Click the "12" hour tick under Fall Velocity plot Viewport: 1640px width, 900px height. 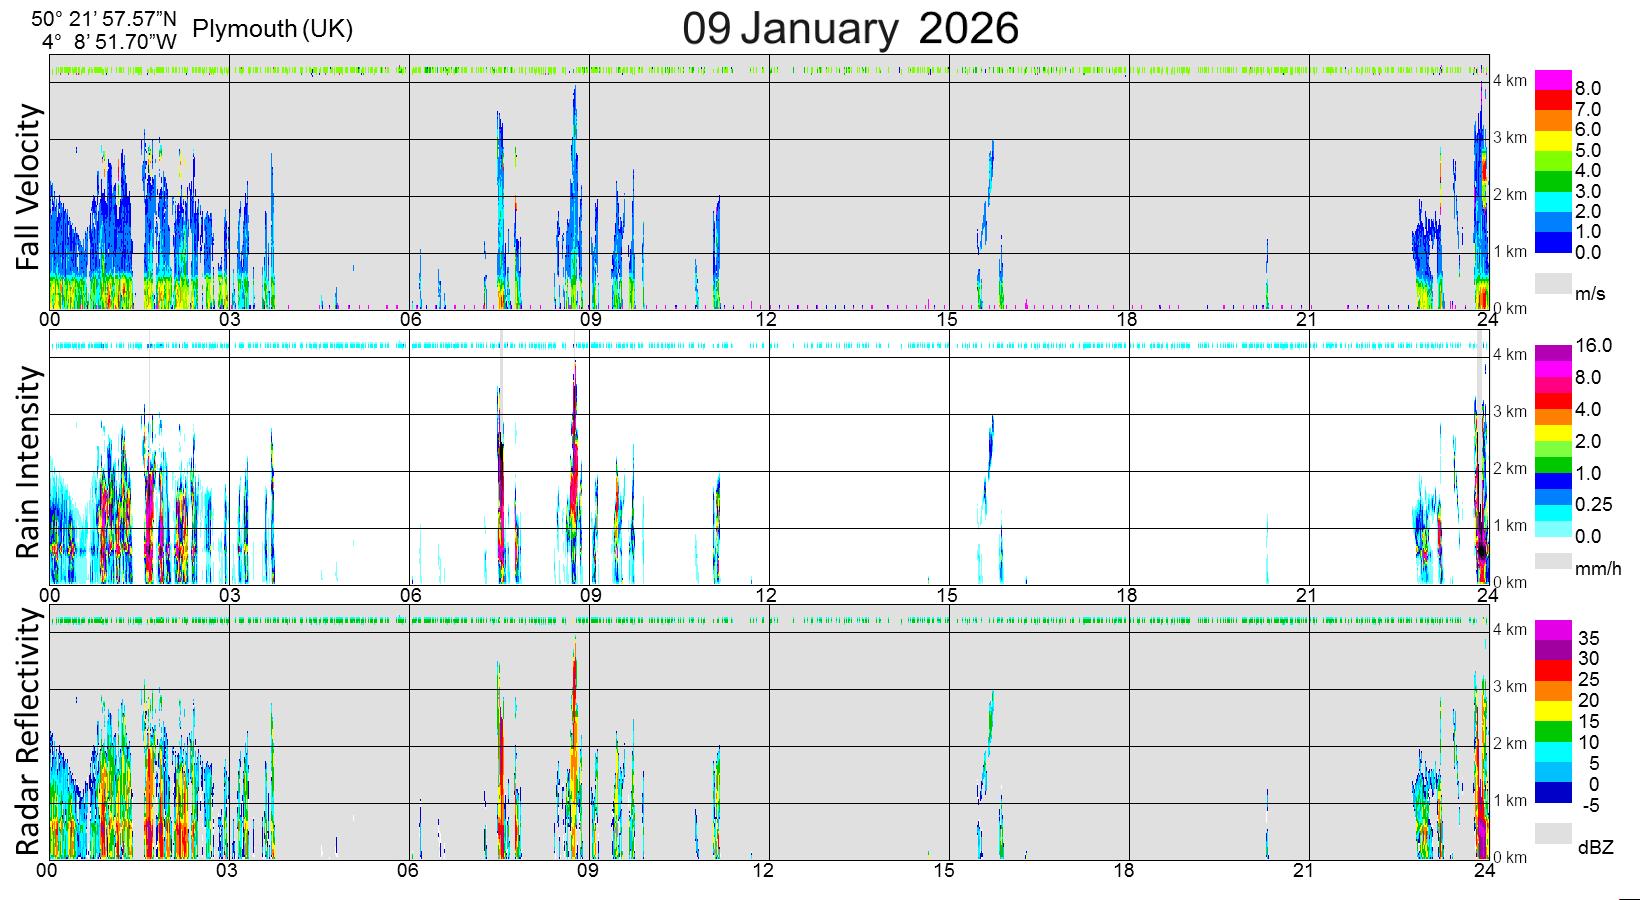coord(767,319)
